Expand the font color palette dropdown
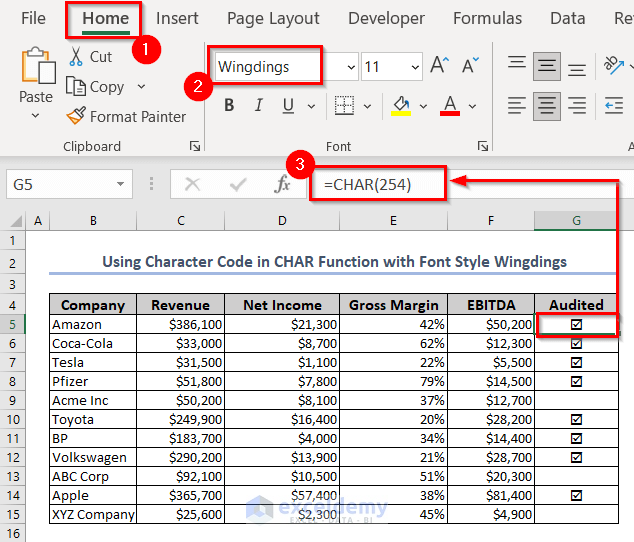The height and width of the screenshot is (542, 634). pyautogui.click(x=472, y=106)
